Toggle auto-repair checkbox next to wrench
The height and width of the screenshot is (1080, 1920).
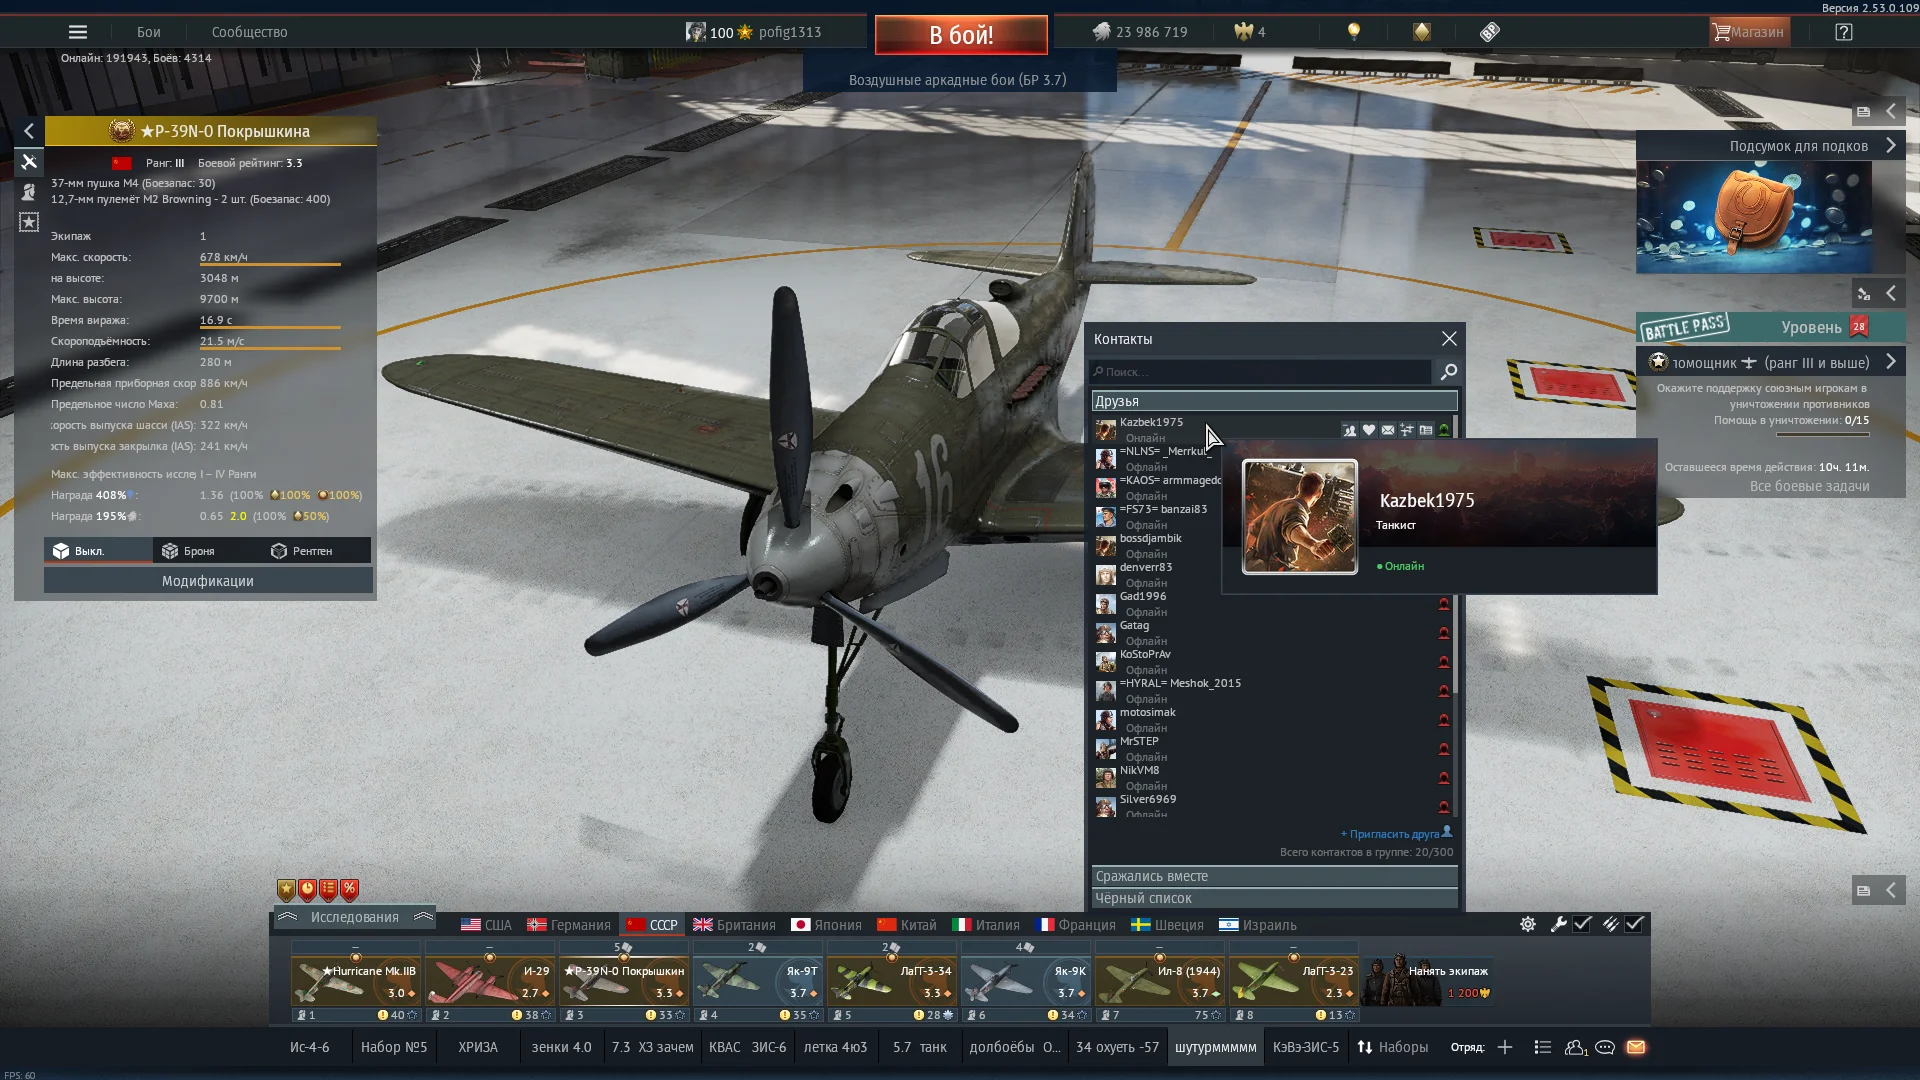pos(1582,924)
